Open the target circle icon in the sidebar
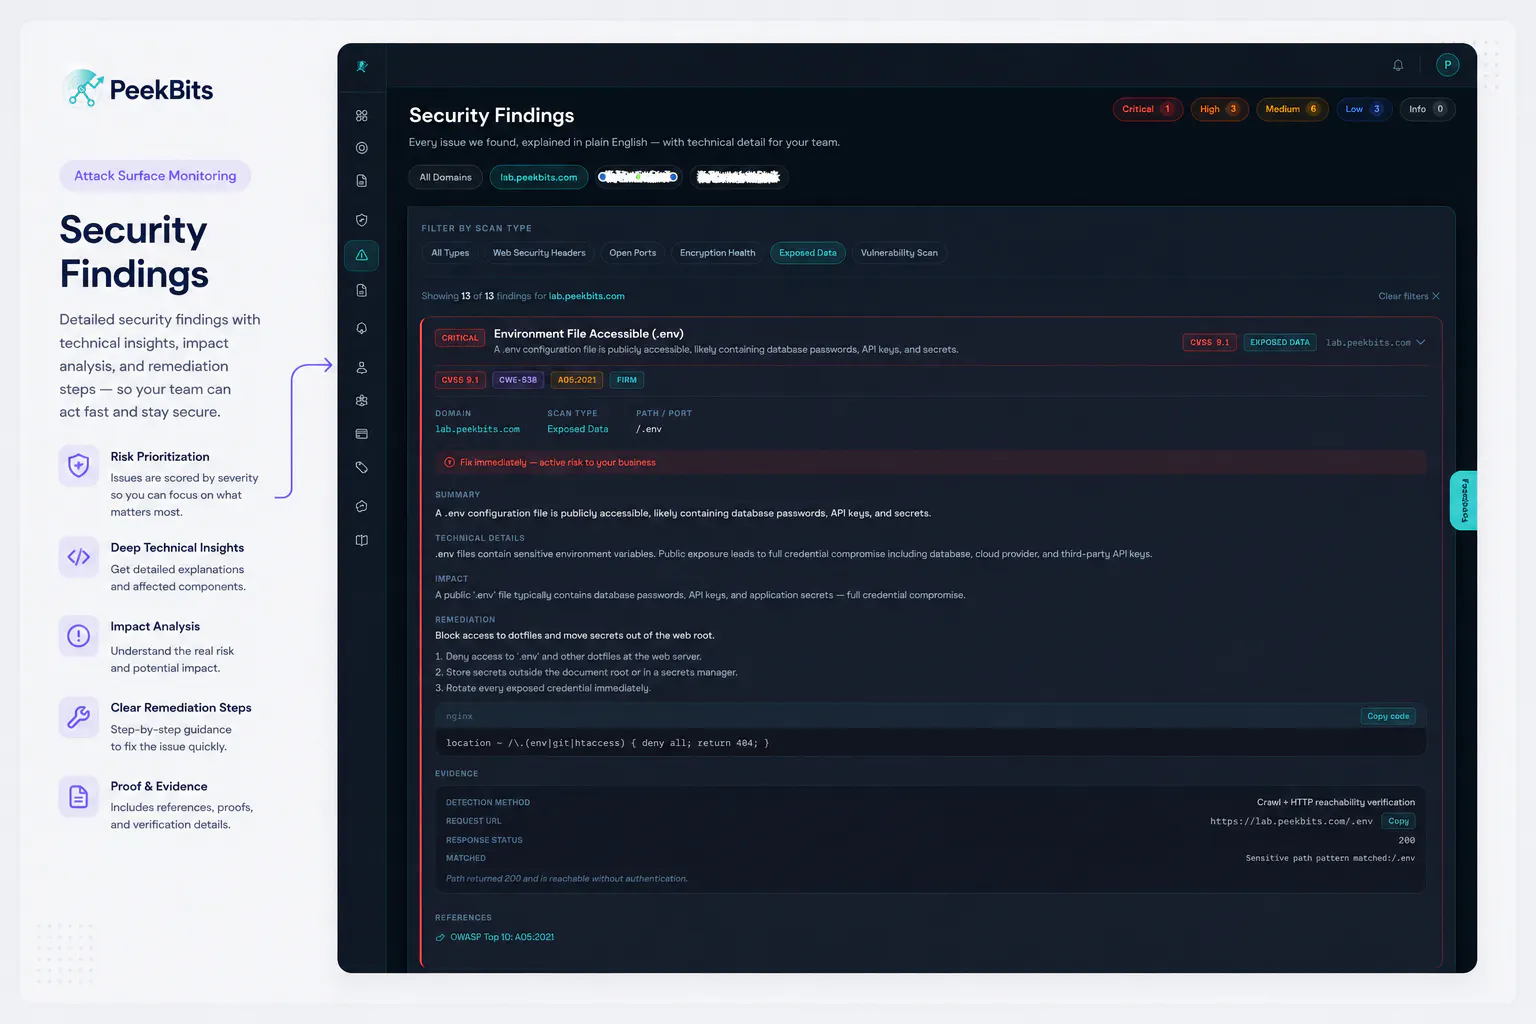The height and width of the screenshot is (1024, 1536). point(362,148)
